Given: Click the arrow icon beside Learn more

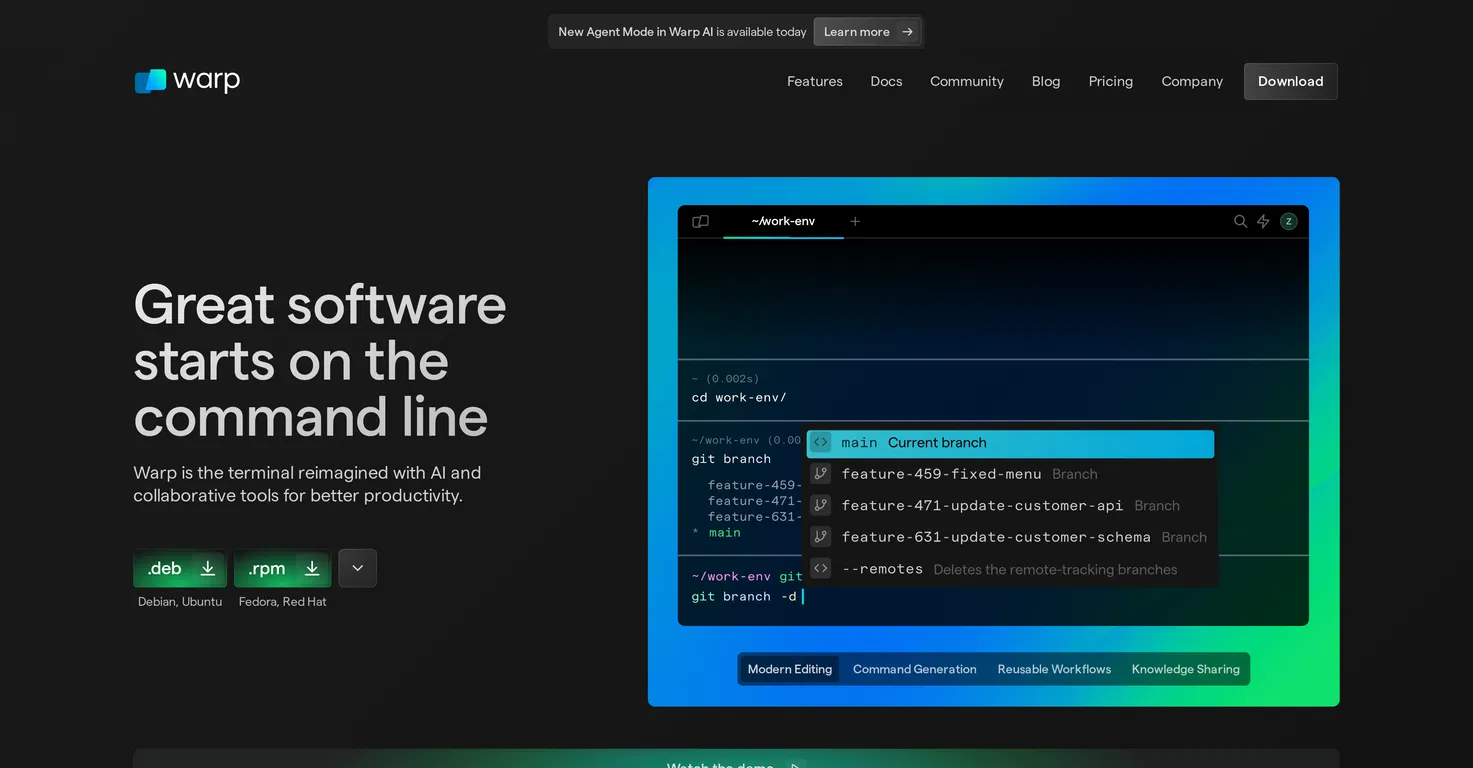Looking at the screenshot, I should click(x=907, y=32).
